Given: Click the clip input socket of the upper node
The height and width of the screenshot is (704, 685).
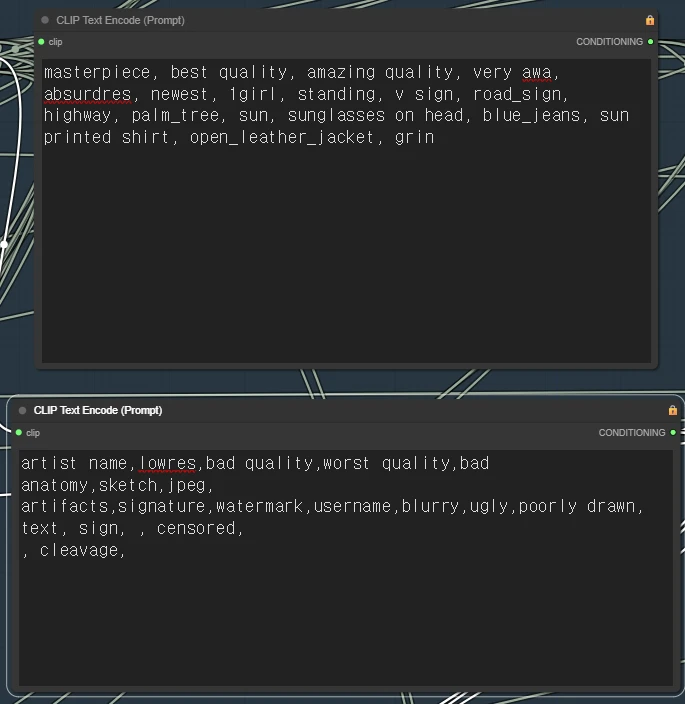Looking at the screenshot, I should click(41, 42).
